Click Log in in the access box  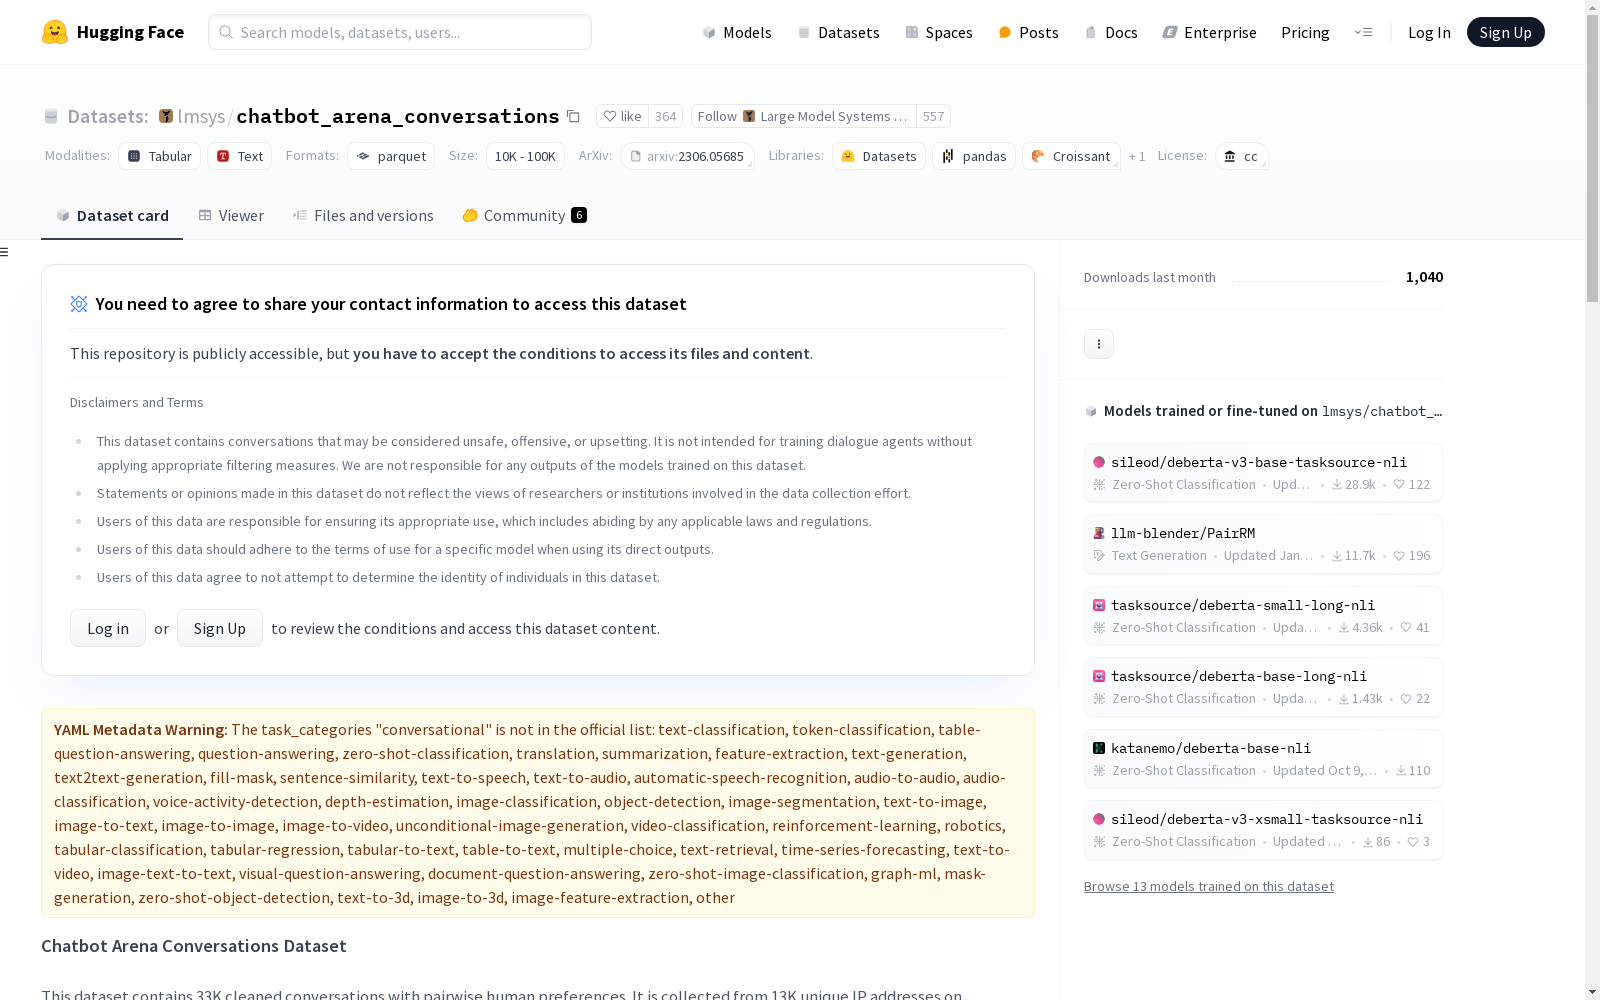point(108,628)
